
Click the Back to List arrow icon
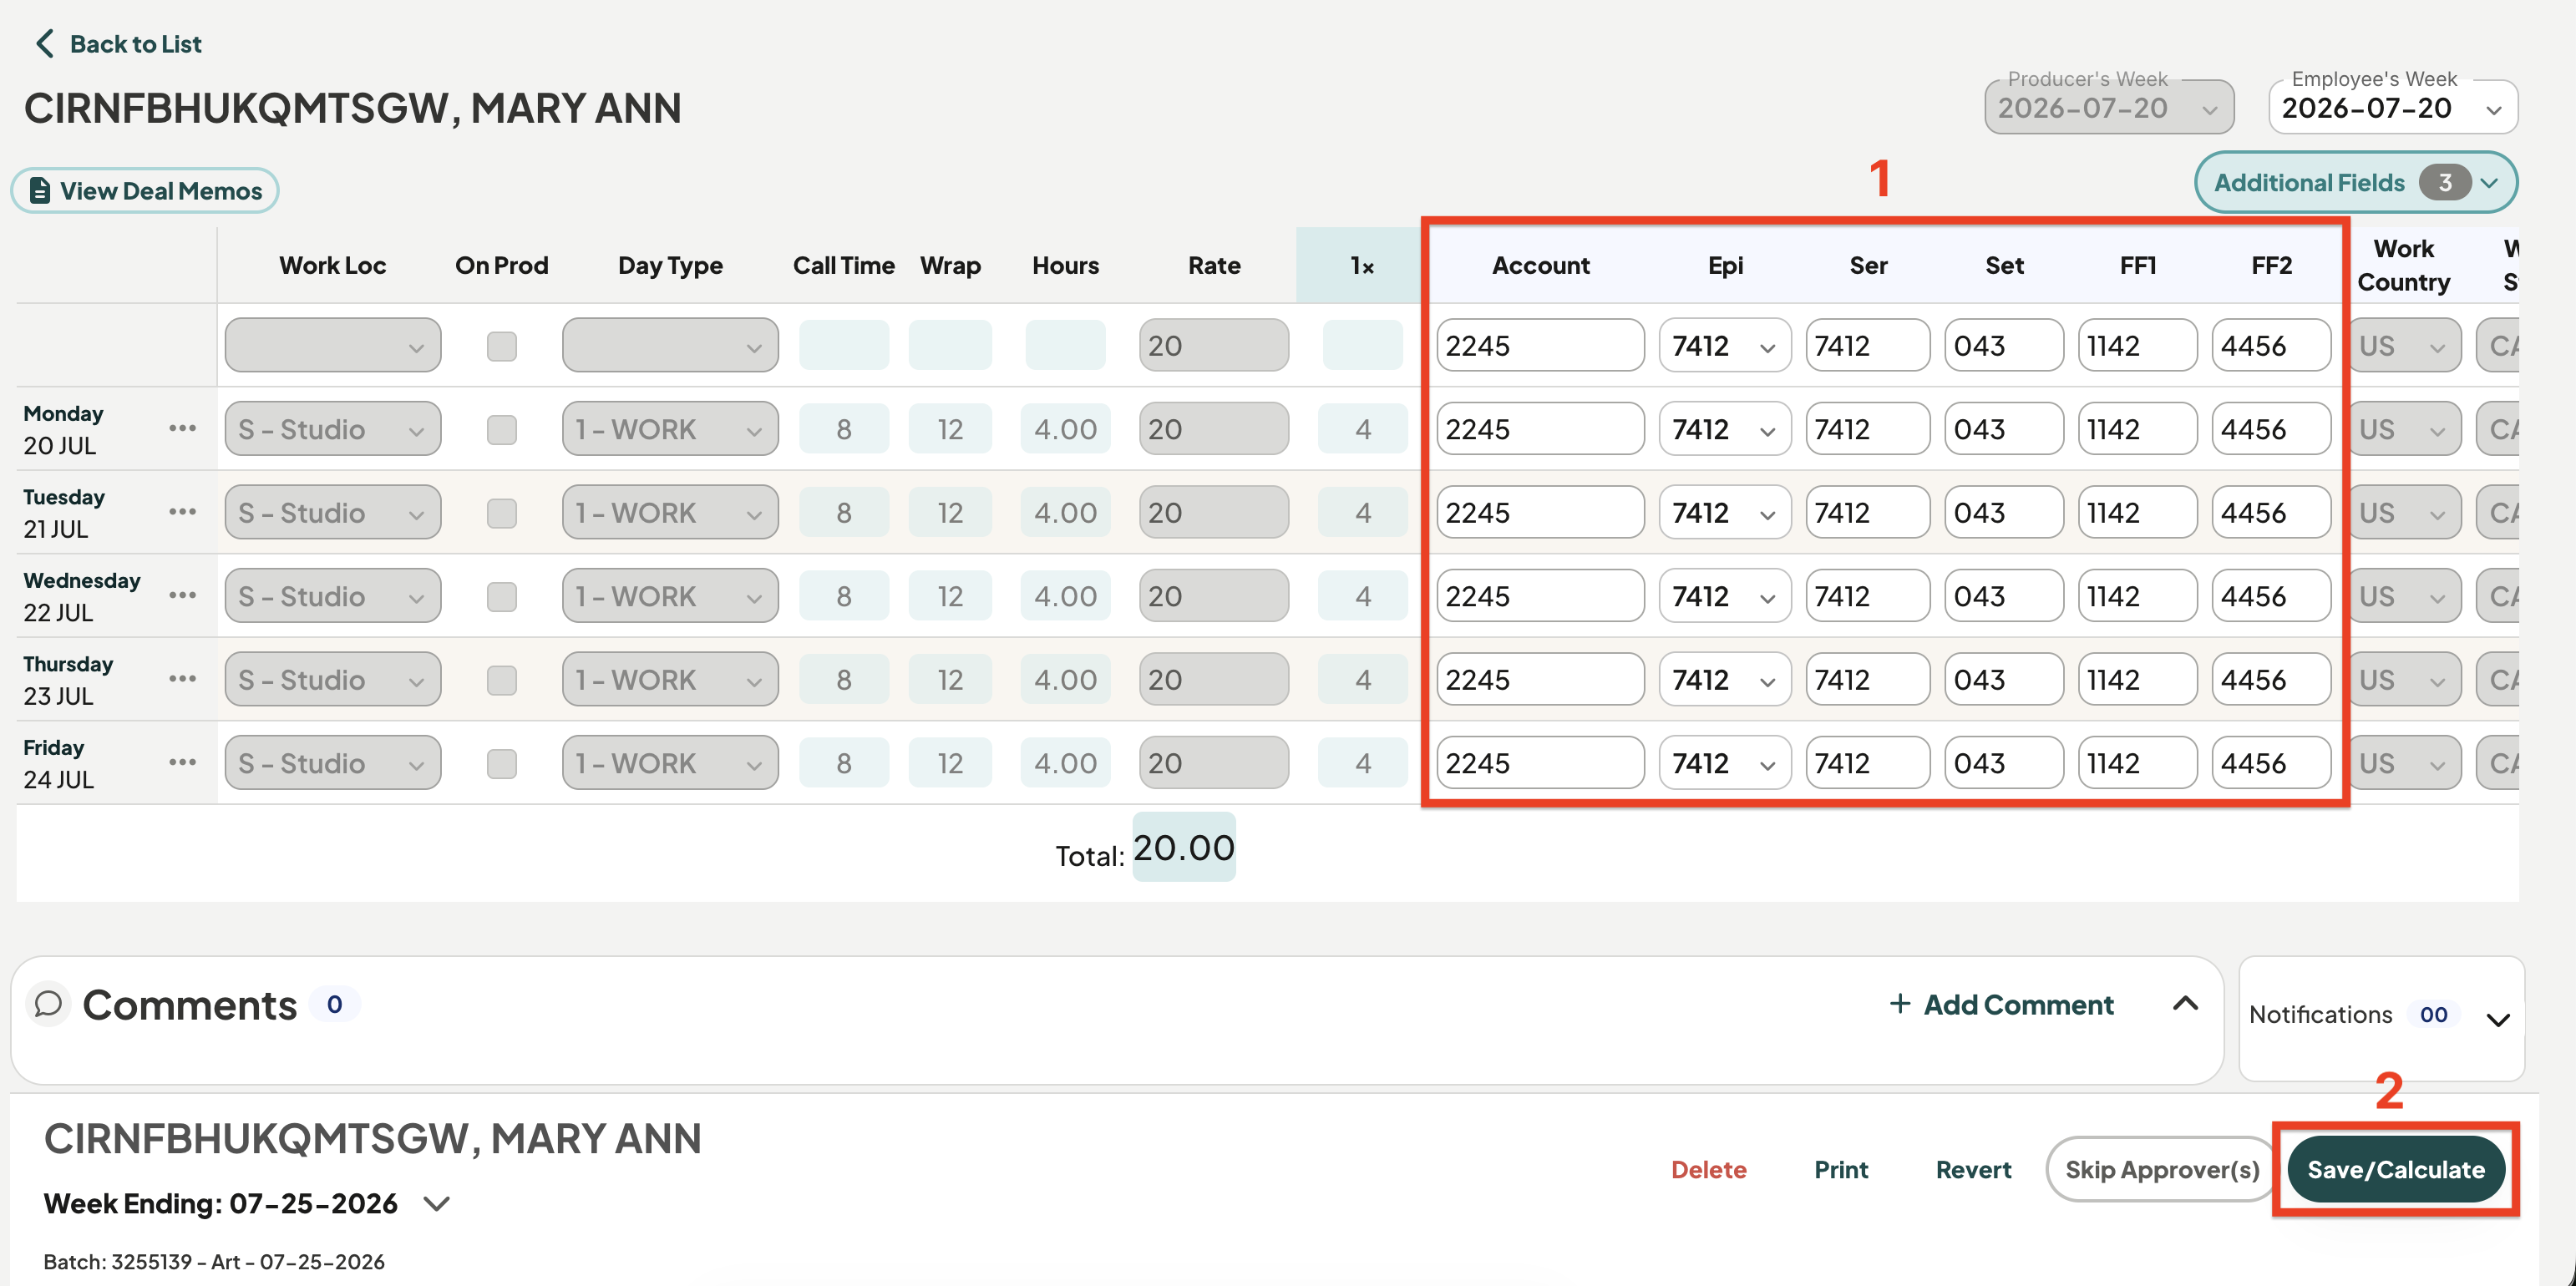click(44, 43)
